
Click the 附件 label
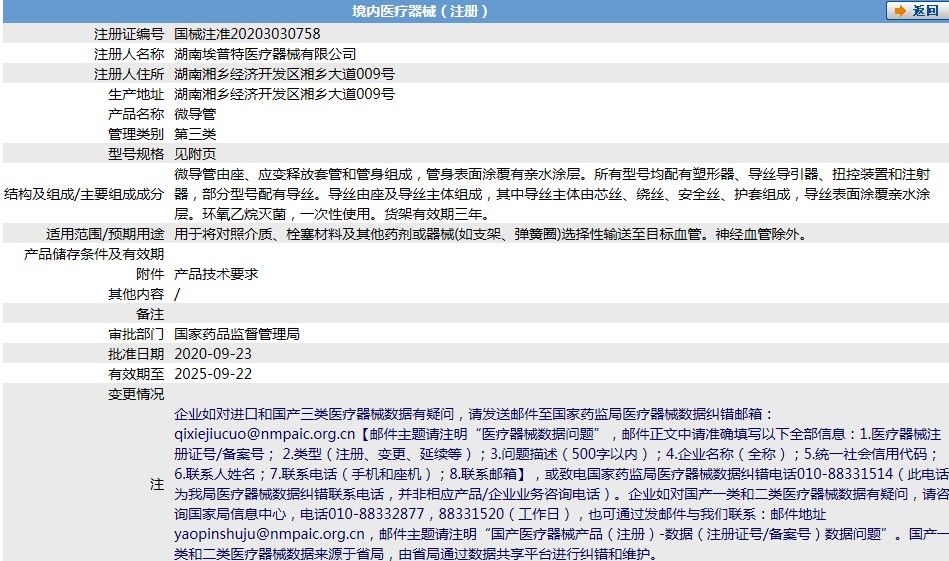(x=150, y=274)
